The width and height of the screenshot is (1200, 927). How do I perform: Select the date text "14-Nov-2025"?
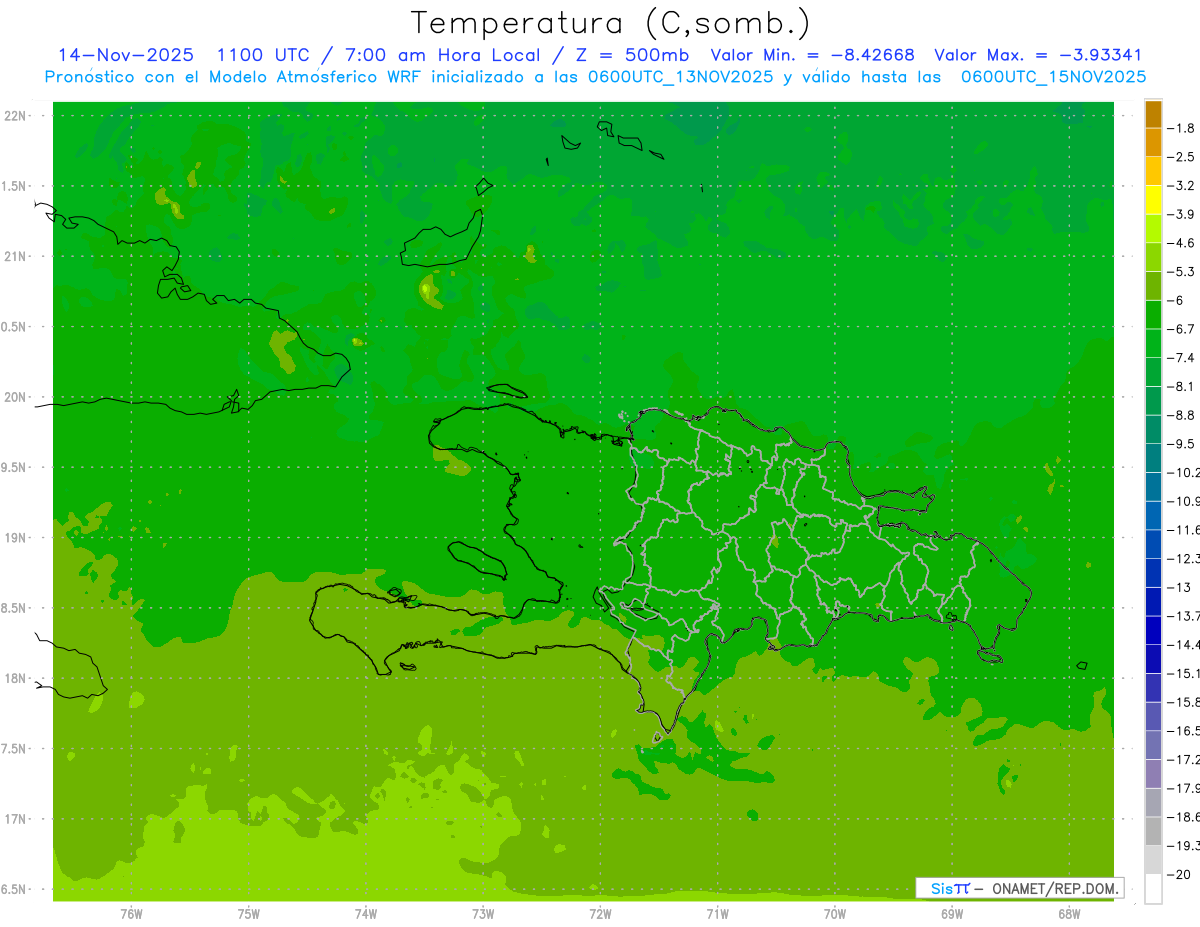click(126, 55)
